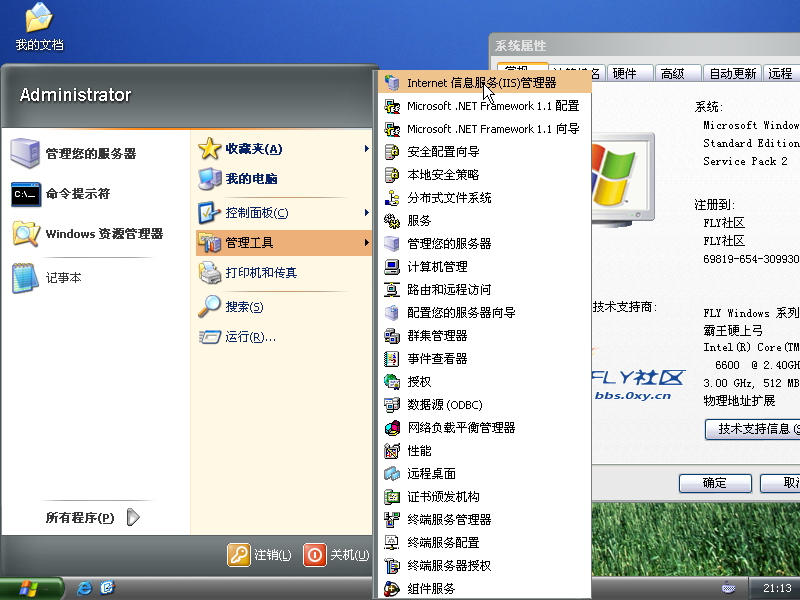Image resolution: width=800 pixels, height=600 pixels.
Task: Choose 搜索(S) in Start menu
Action: pyautogui.click(x=283, y=307)
